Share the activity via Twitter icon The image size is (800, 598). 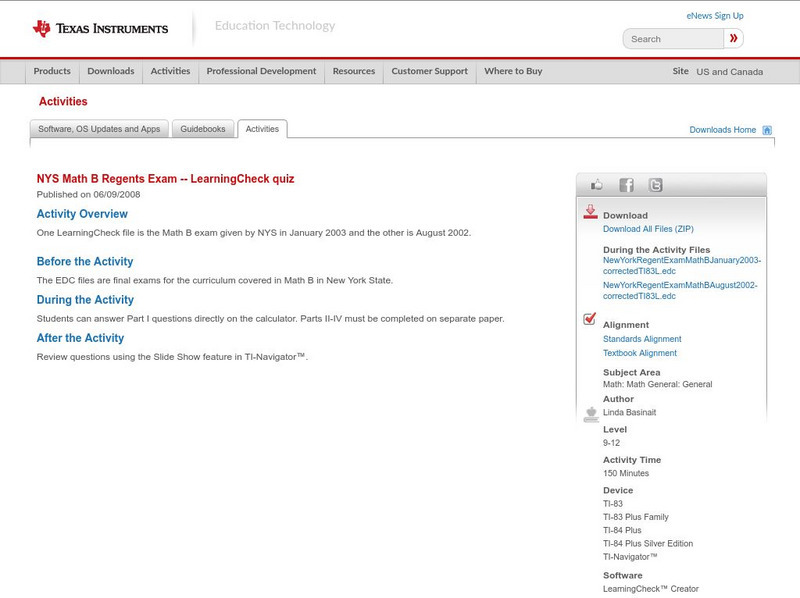tap(655, 185)
